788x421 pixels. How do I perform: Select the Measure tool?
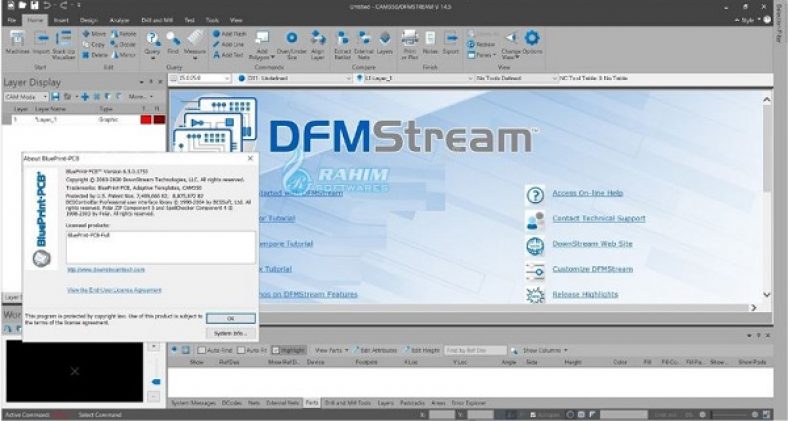195,44
